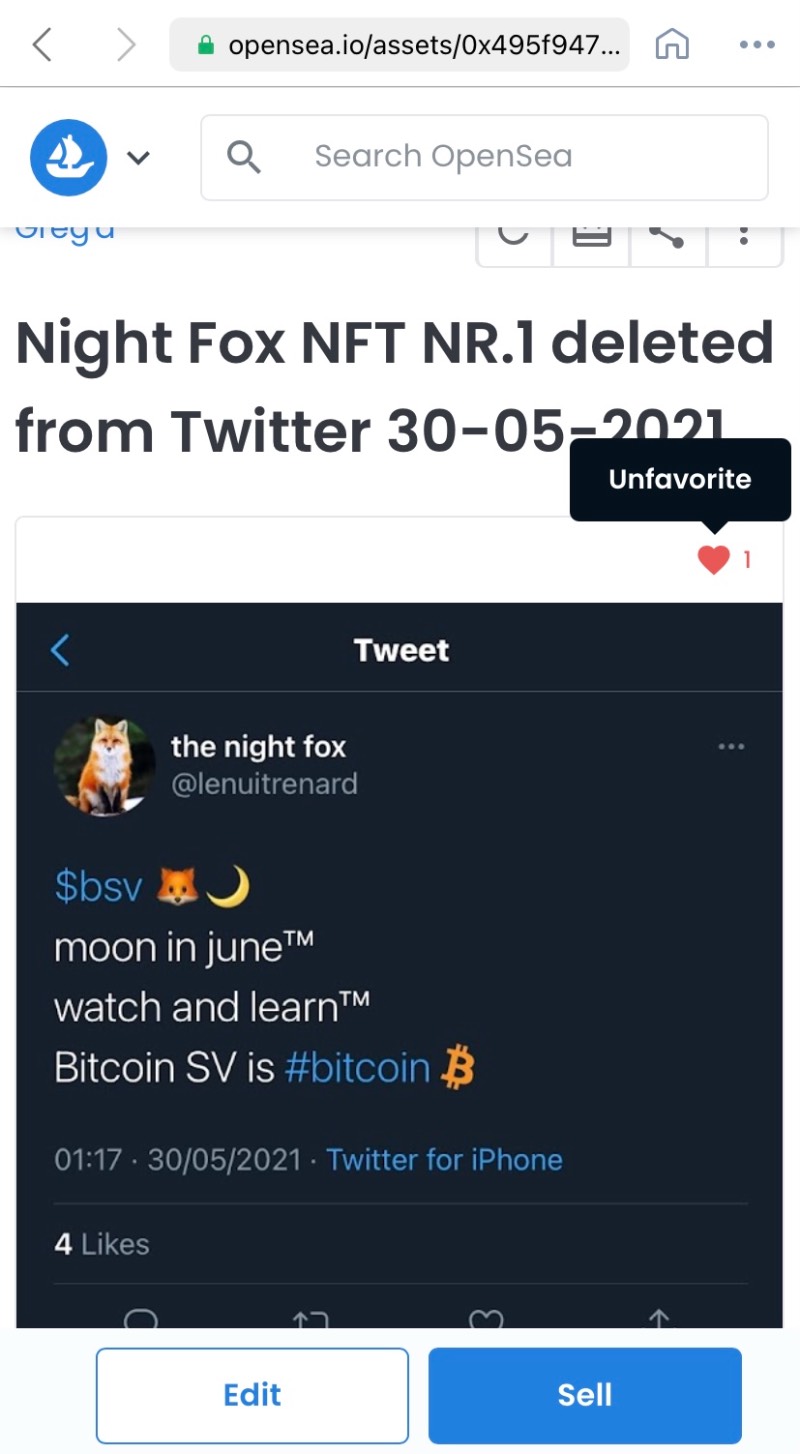Expand the dropdown arrow beside OpenSea logo
Image resolution: width=800 pixels, height=1454 pixels.
pos(138,157)
